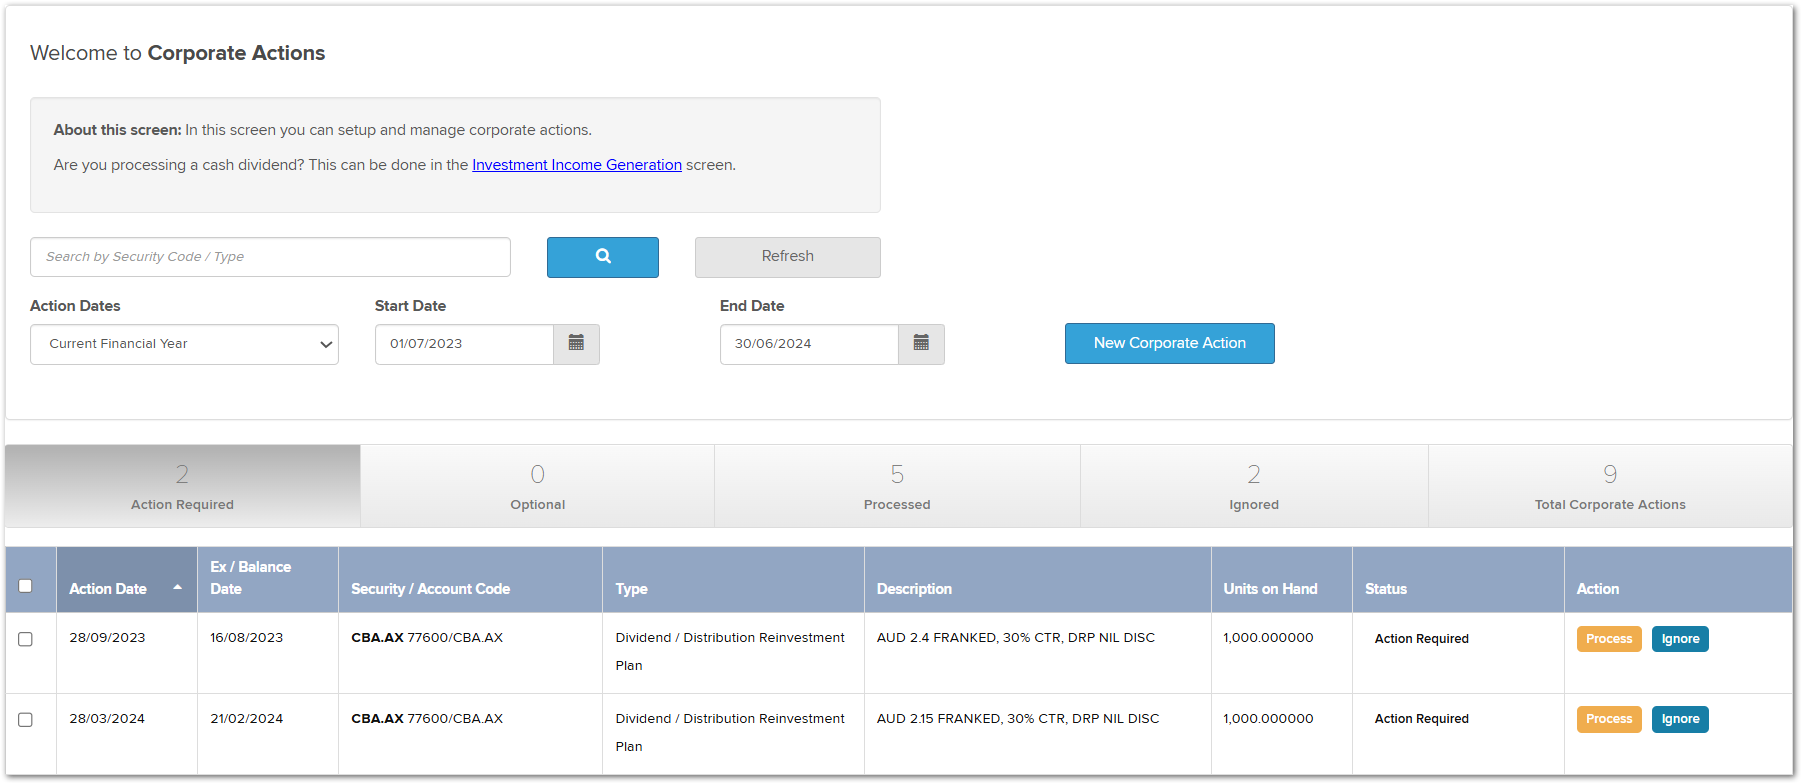Ignore the 28/09/2023 corporate action
This screenshot has width=1802, height=784.
click(1680, 639)
